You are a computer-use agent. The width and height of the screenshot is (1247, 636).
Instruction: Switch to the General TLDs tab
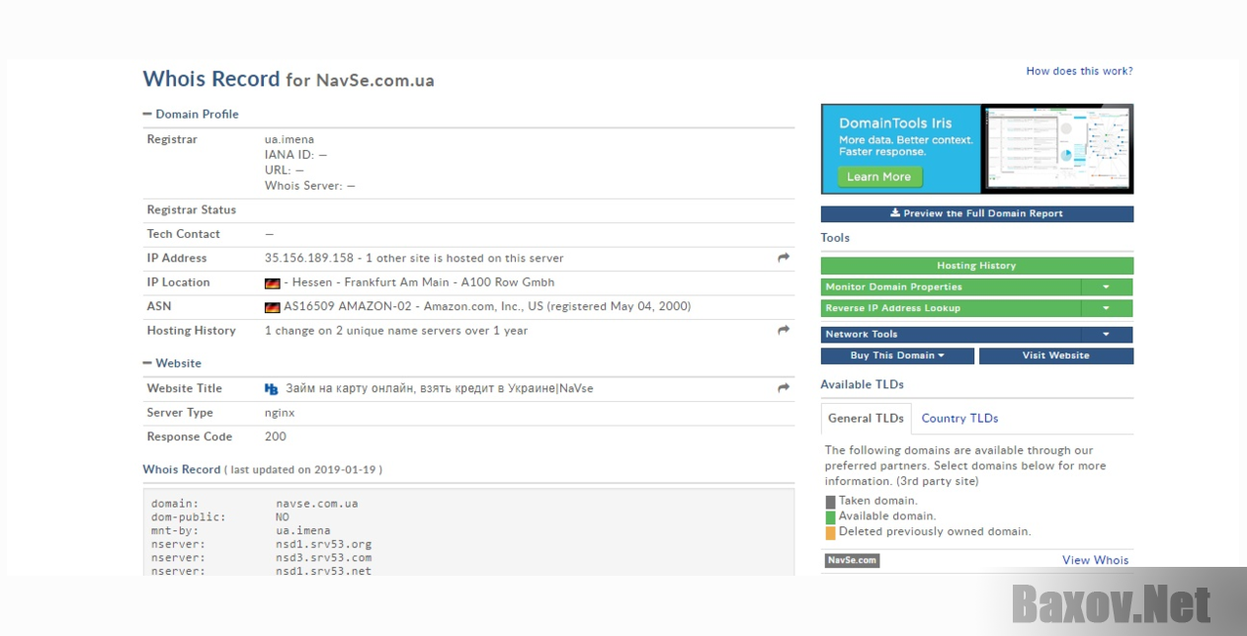[866, 418]
